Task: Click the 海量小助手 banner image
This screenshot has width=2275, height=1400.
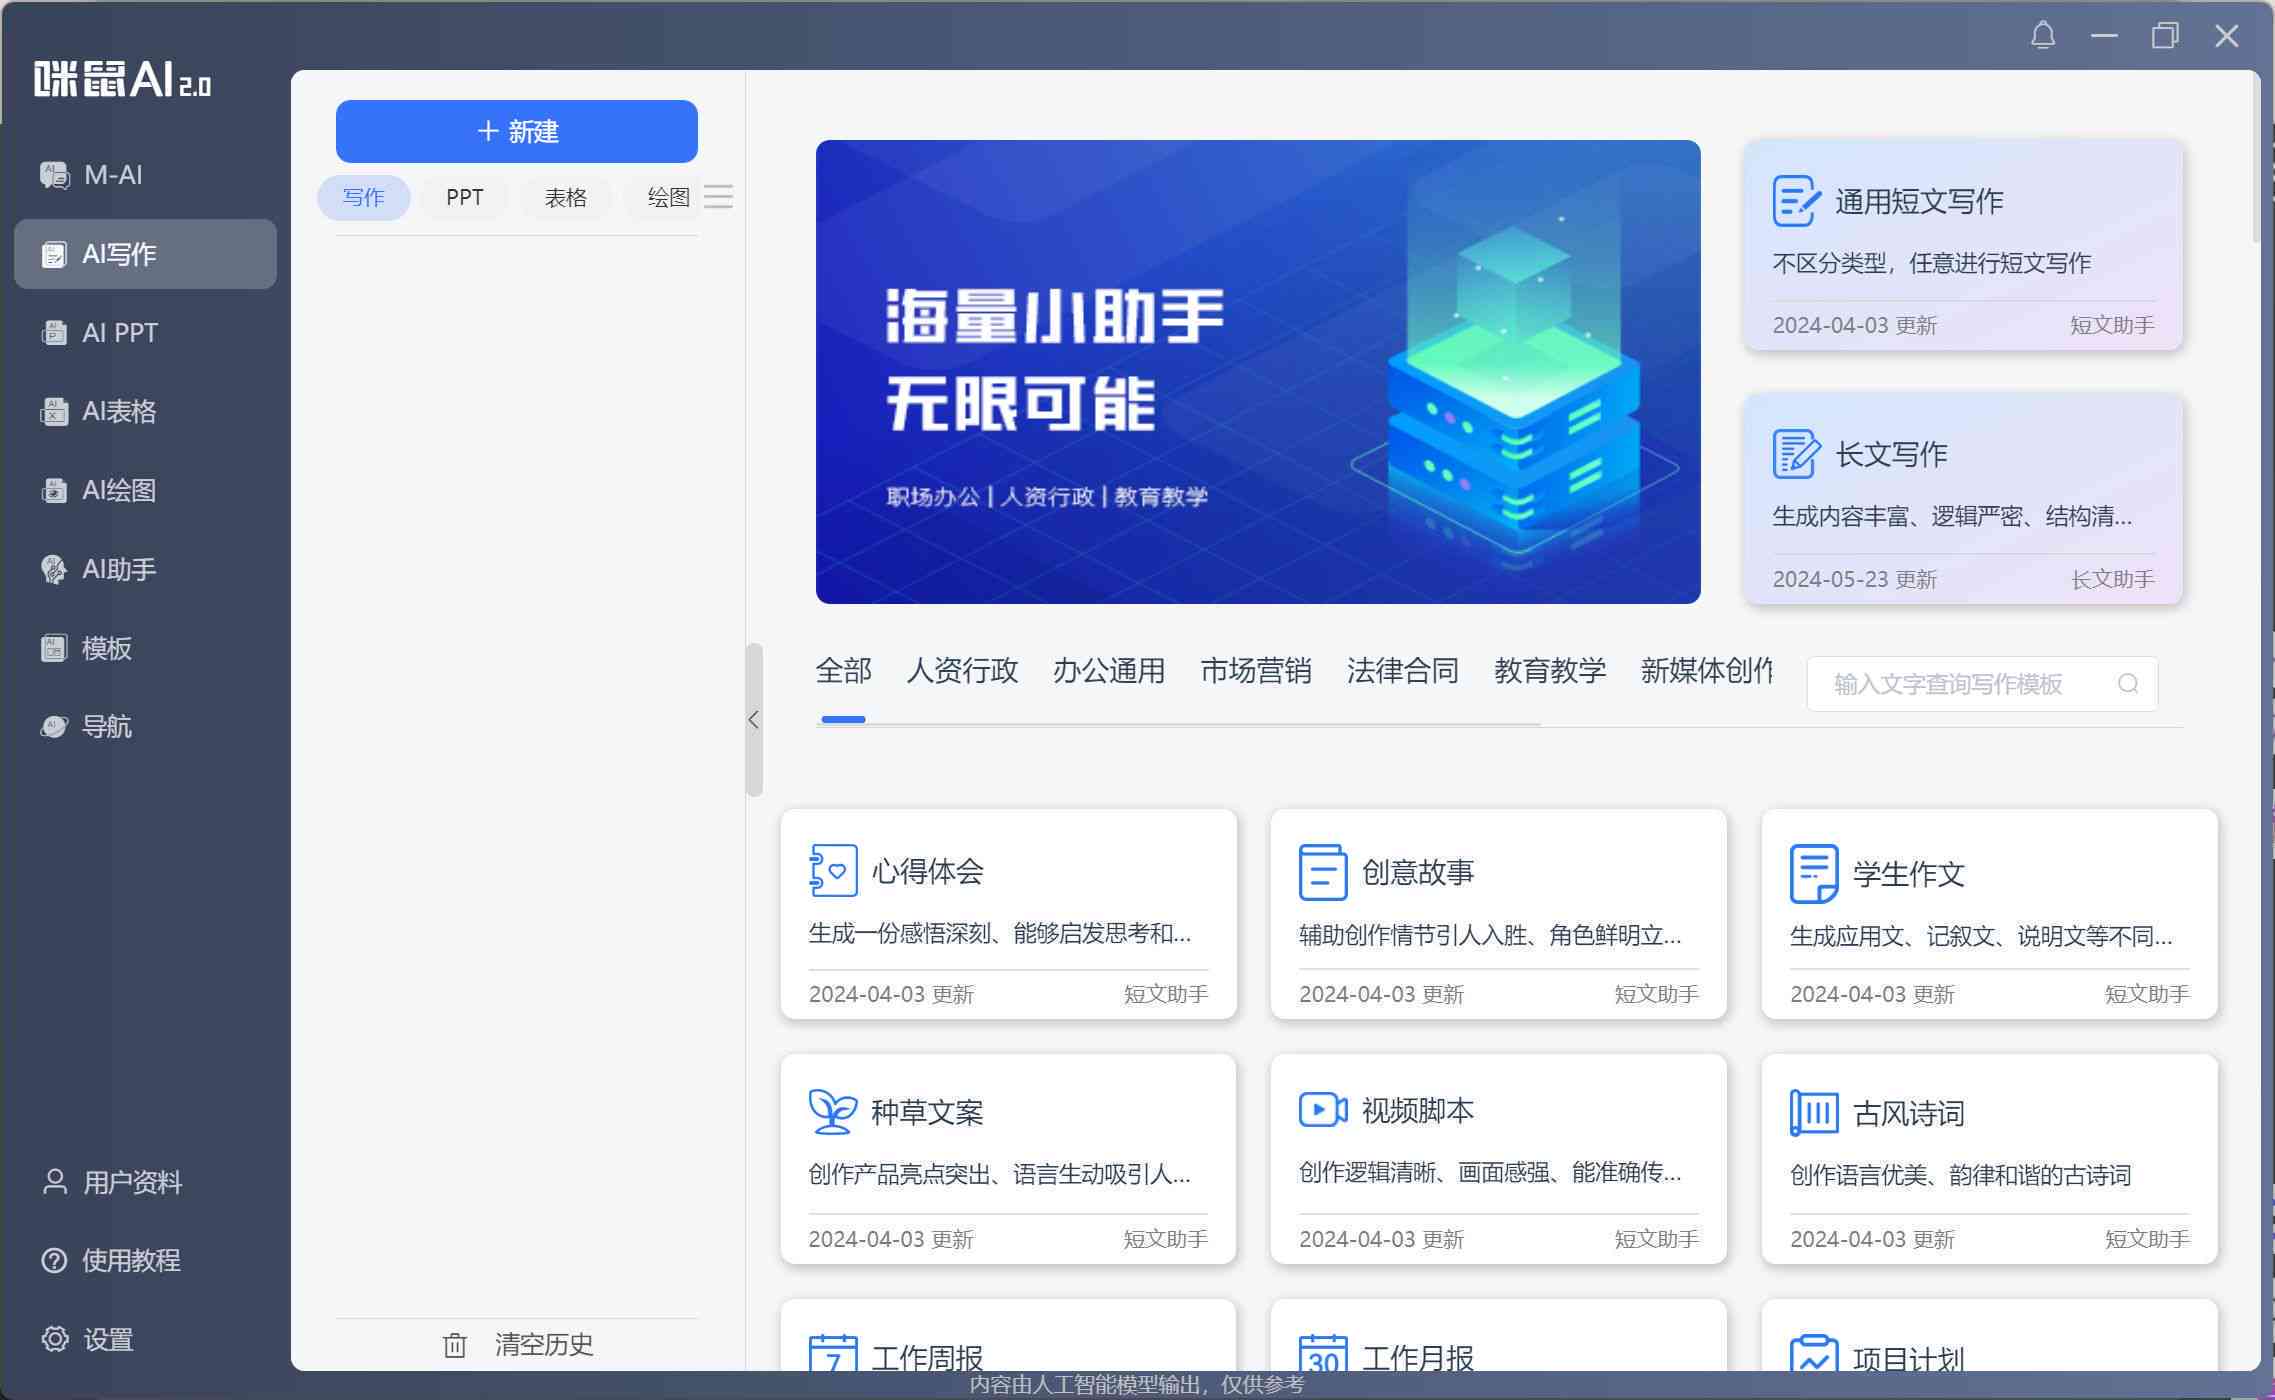Action: (x=1258, y=372)
